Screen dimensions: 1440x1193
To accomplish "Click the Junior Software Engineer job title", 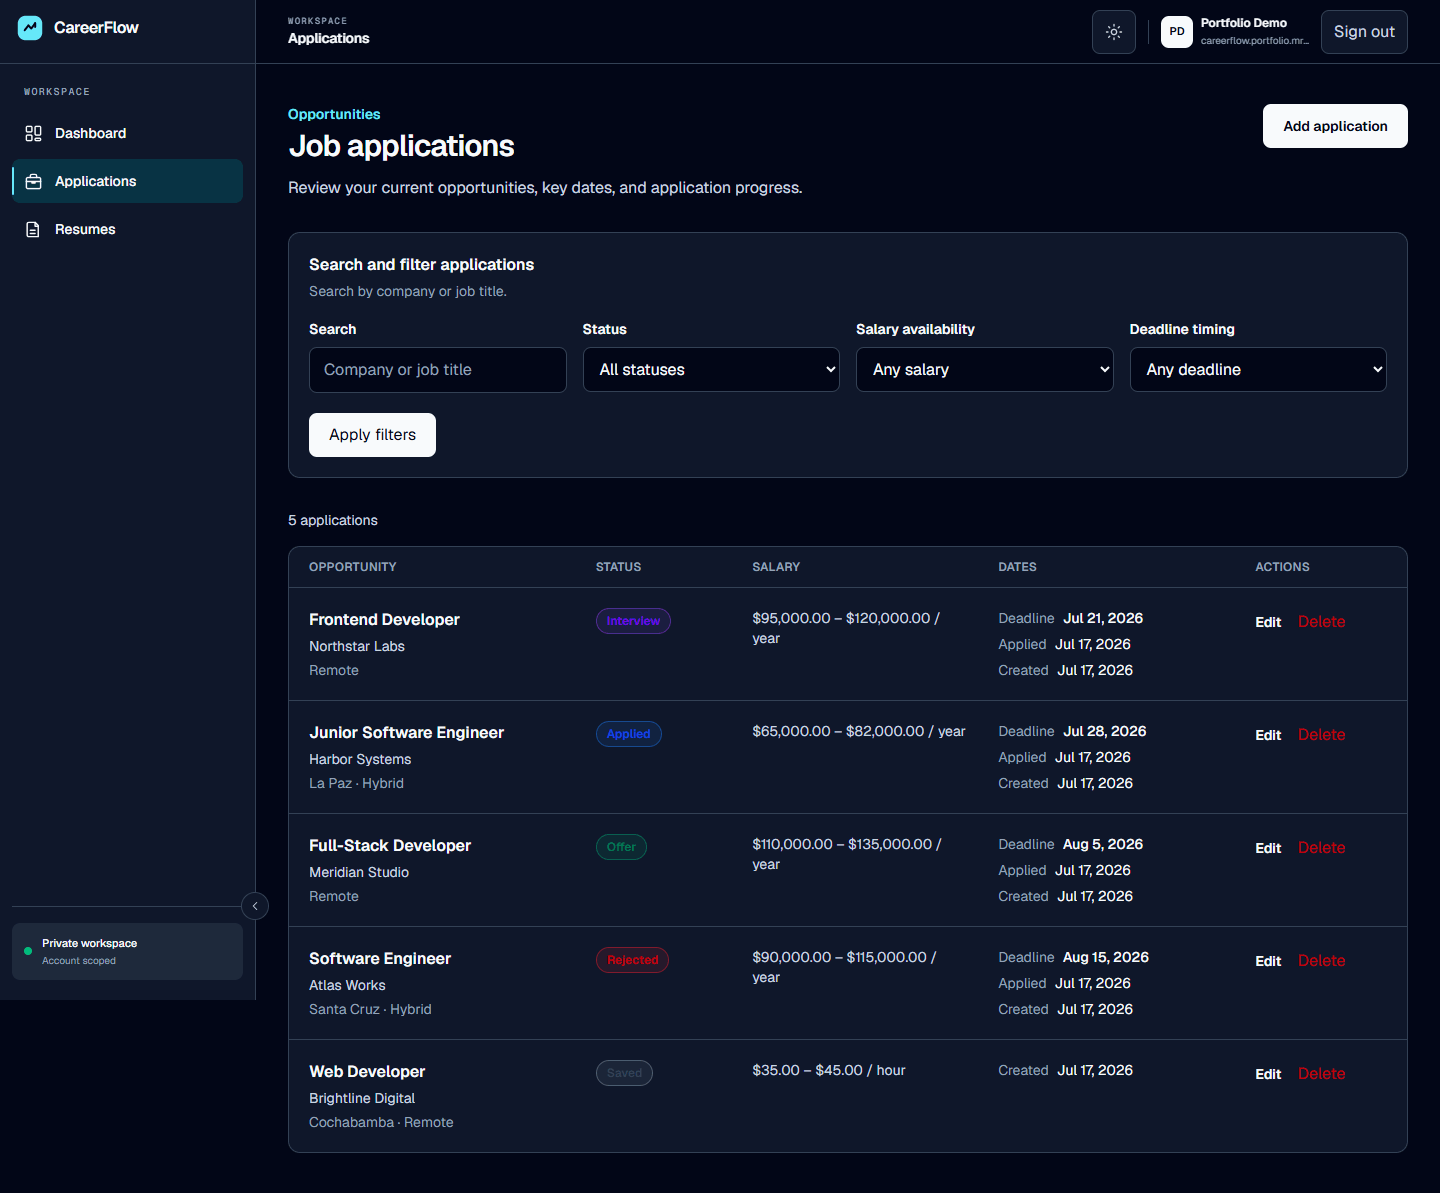I will [406, 733].
